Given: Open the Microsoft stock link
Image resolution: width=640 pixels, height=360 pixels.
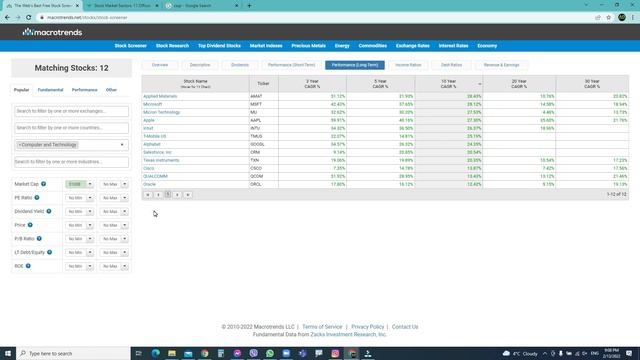Looking at the screenshot, I should [x=152, y=104].
